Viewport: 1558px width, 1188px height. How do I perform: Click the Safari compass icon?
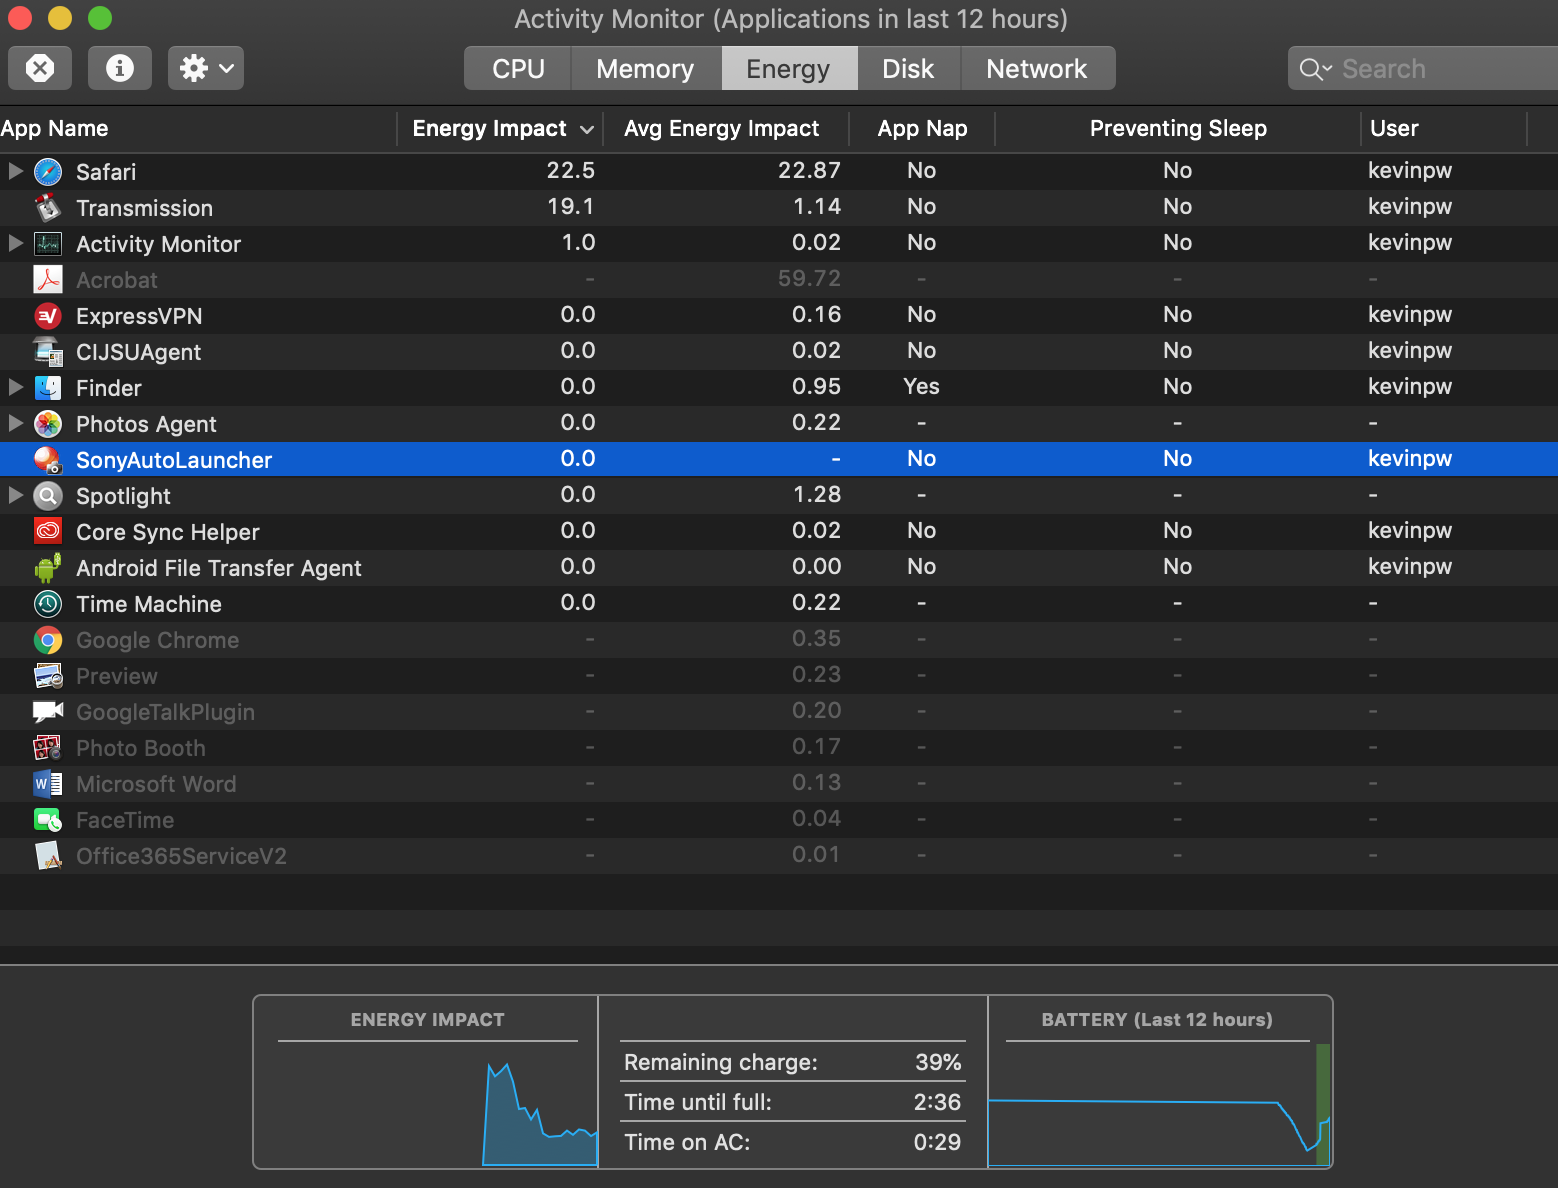click(48, 172)
